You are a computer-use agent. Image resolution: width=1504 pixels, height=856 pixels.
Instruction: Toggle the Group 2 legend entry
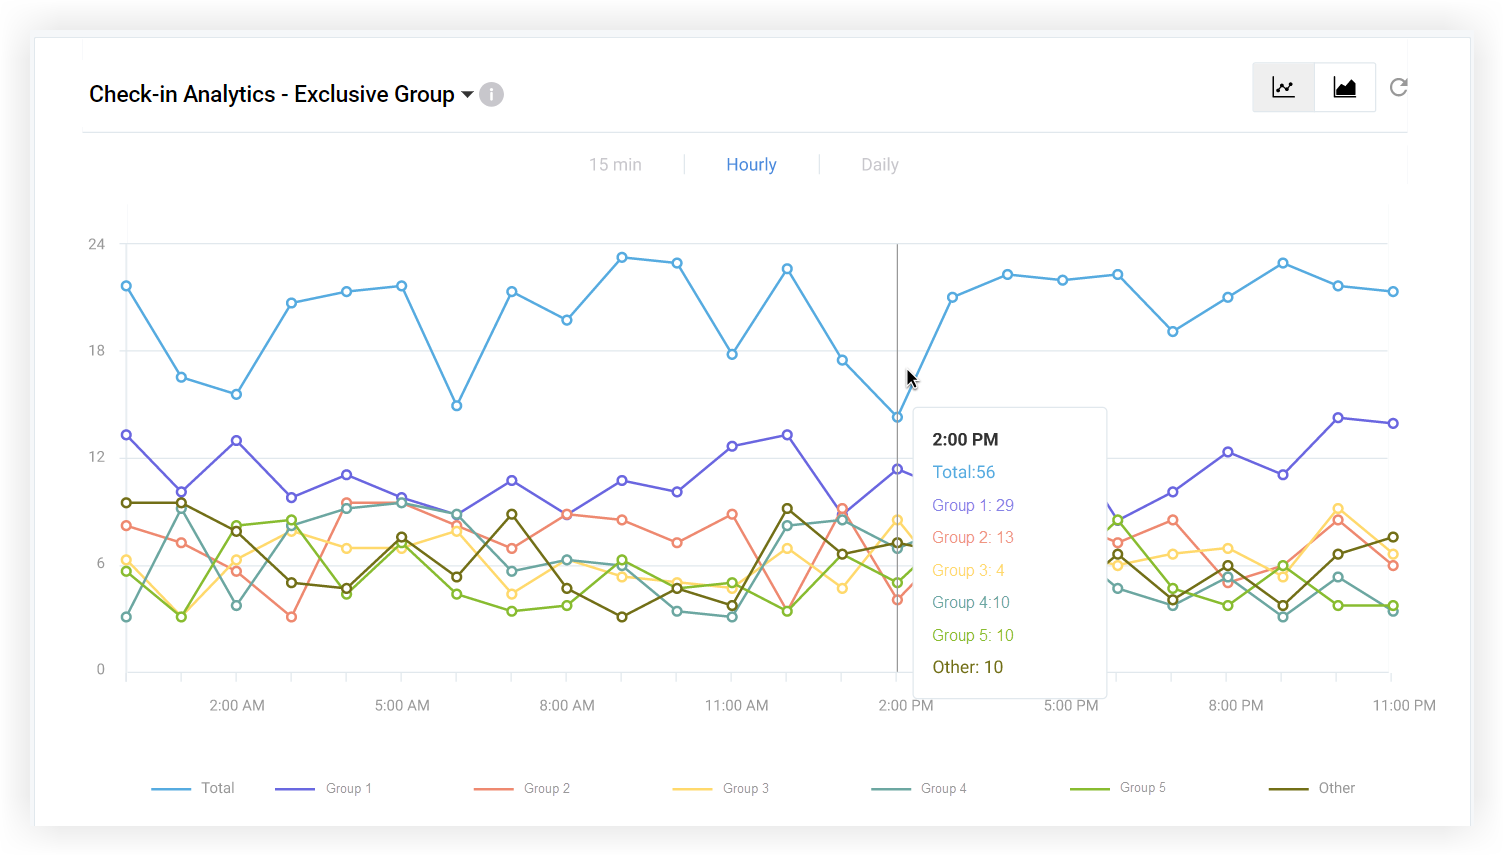click(x=522, y=788)
